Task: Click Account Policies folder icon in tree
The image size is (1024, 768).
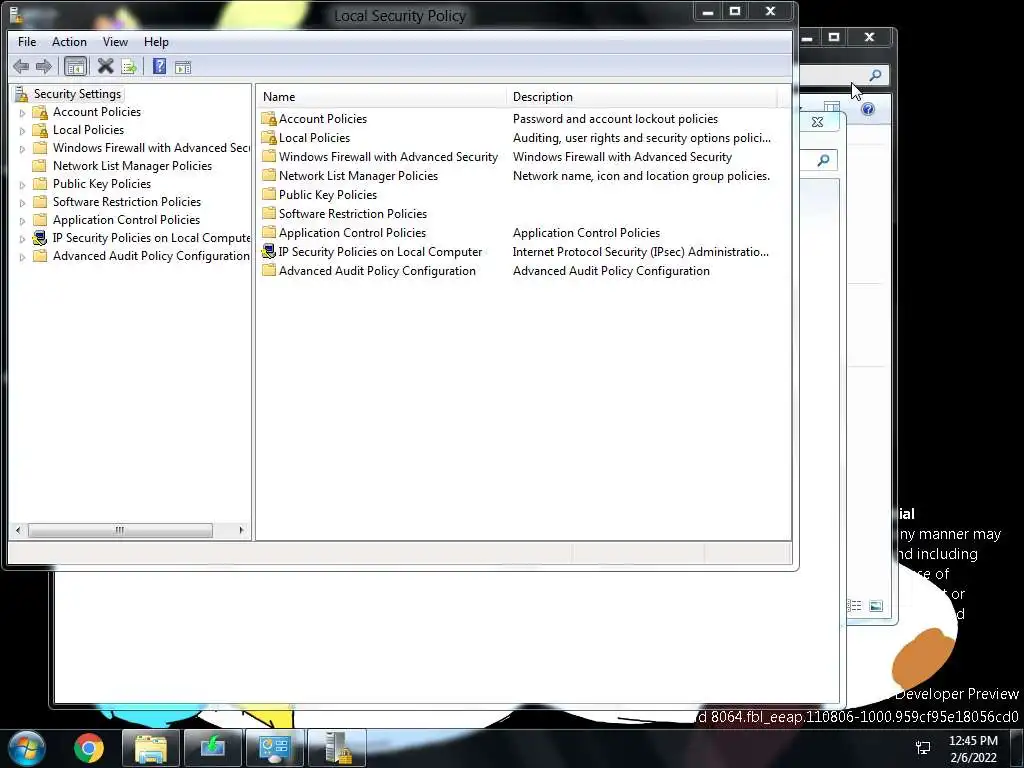Action: coord(40,112)
